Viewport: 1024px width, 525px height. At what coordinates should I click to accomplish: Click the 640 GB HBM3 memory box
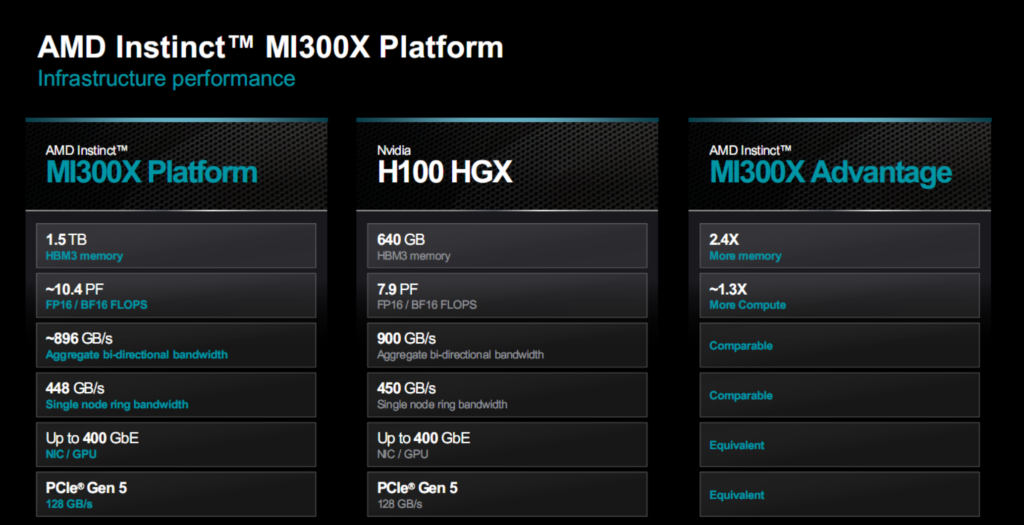(x=507, y=245)
